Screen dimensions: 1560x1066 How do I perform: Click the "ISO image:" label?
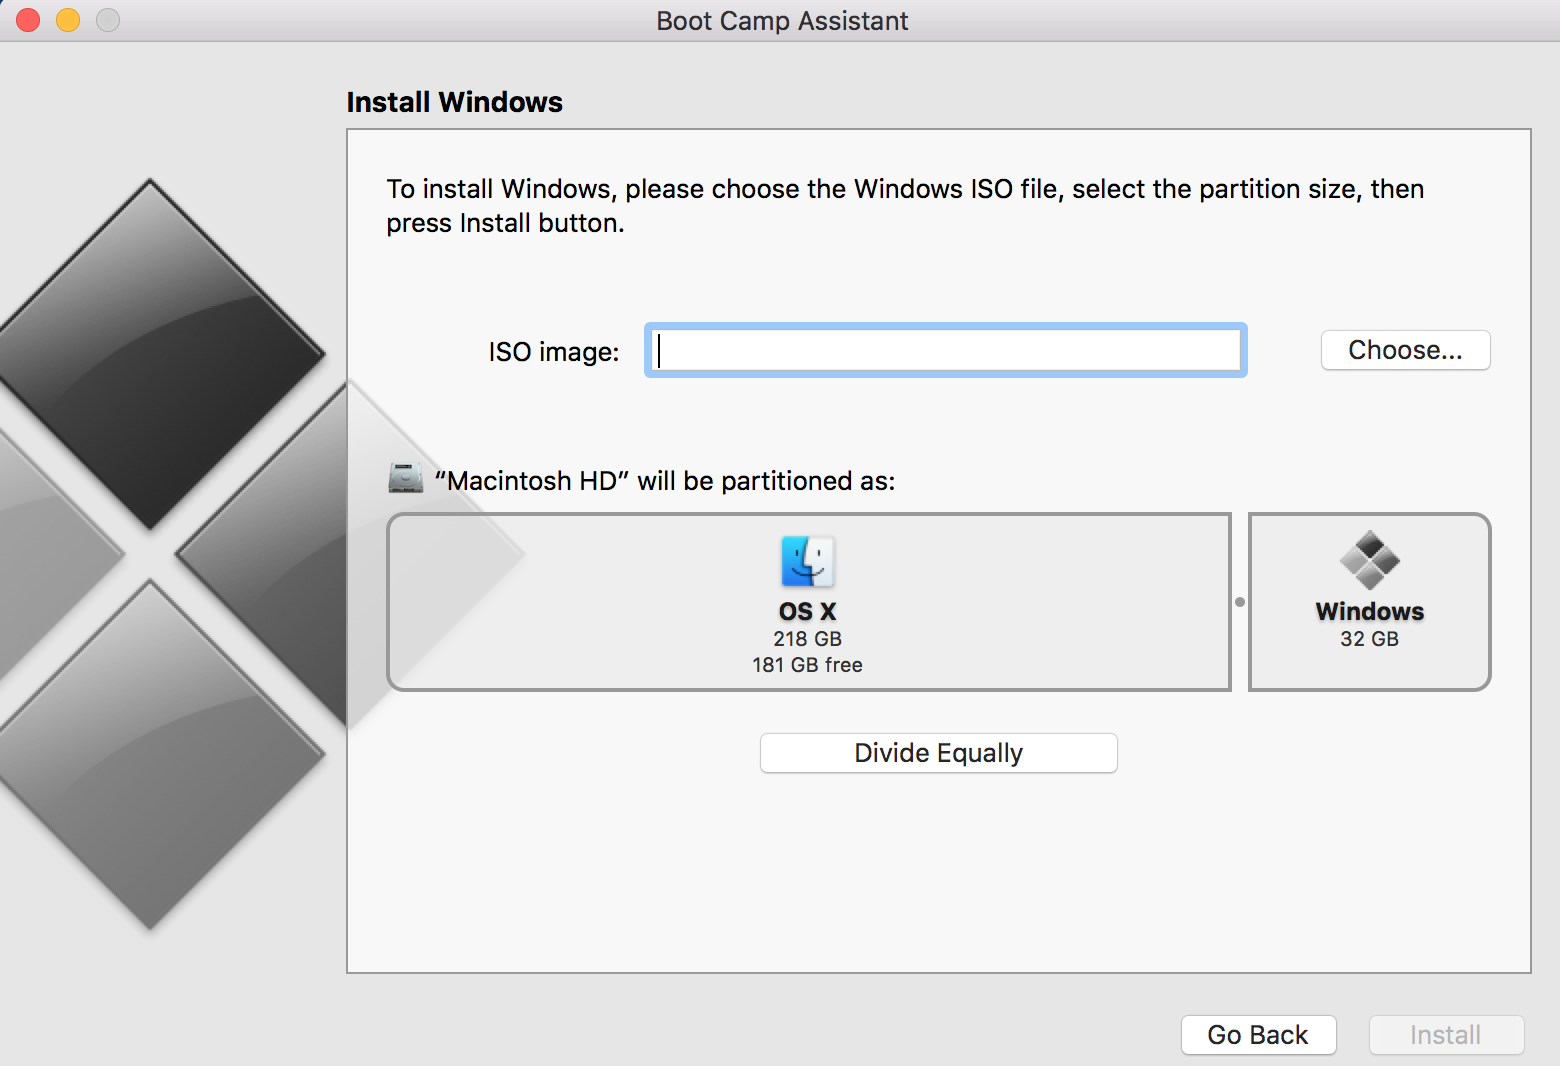coord(554,352)
